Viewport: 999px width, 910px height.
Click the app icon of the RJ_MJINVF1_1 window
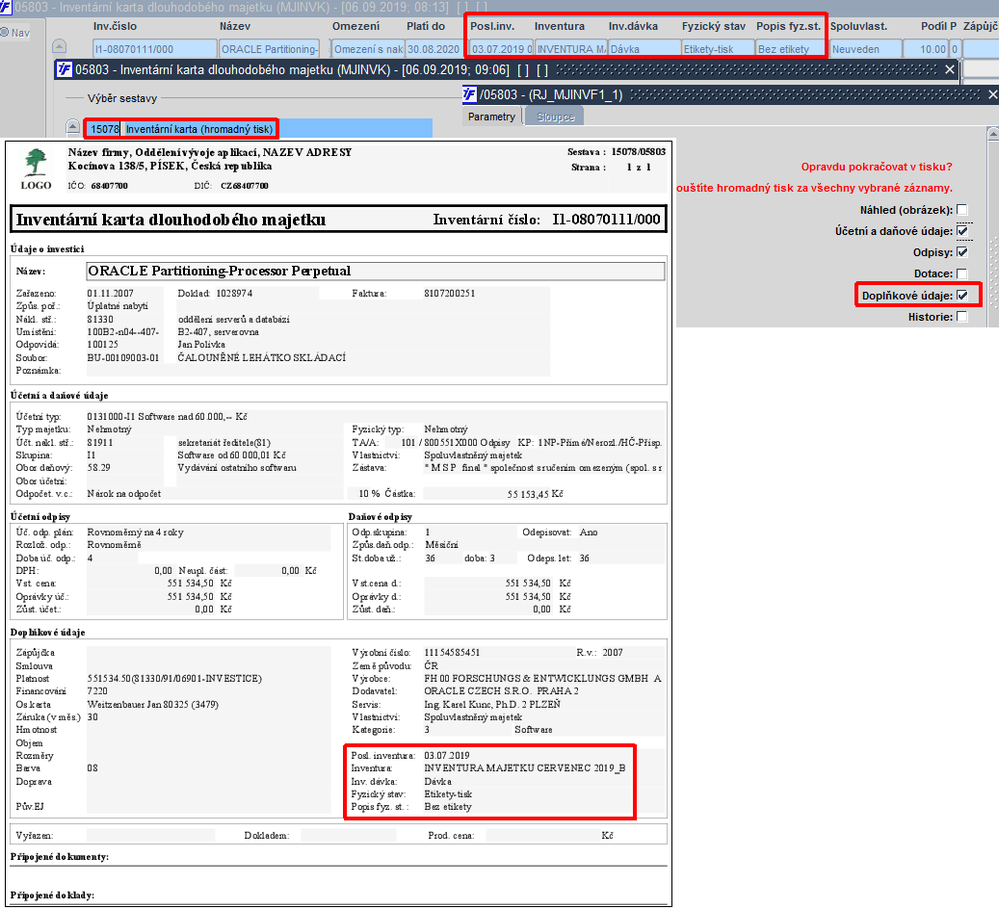coord(470,95)
